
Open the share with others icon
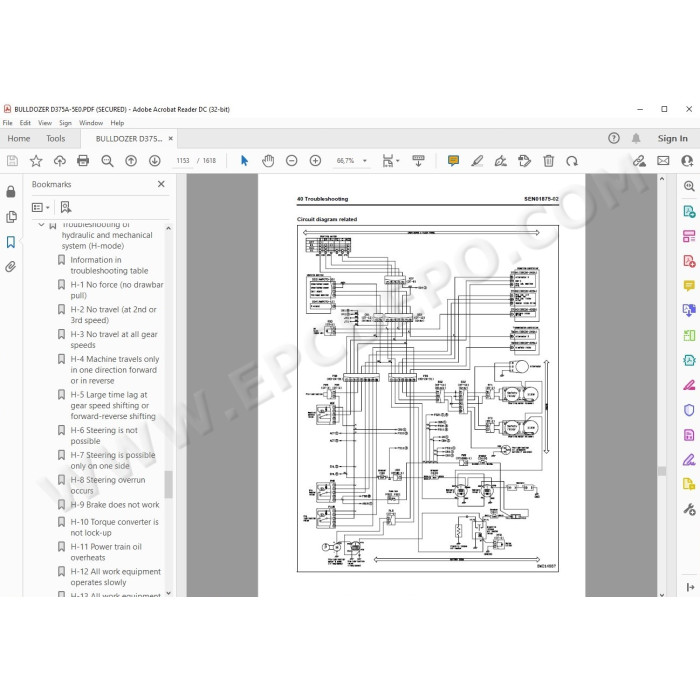pyautogui.click(x=687, y=161)
